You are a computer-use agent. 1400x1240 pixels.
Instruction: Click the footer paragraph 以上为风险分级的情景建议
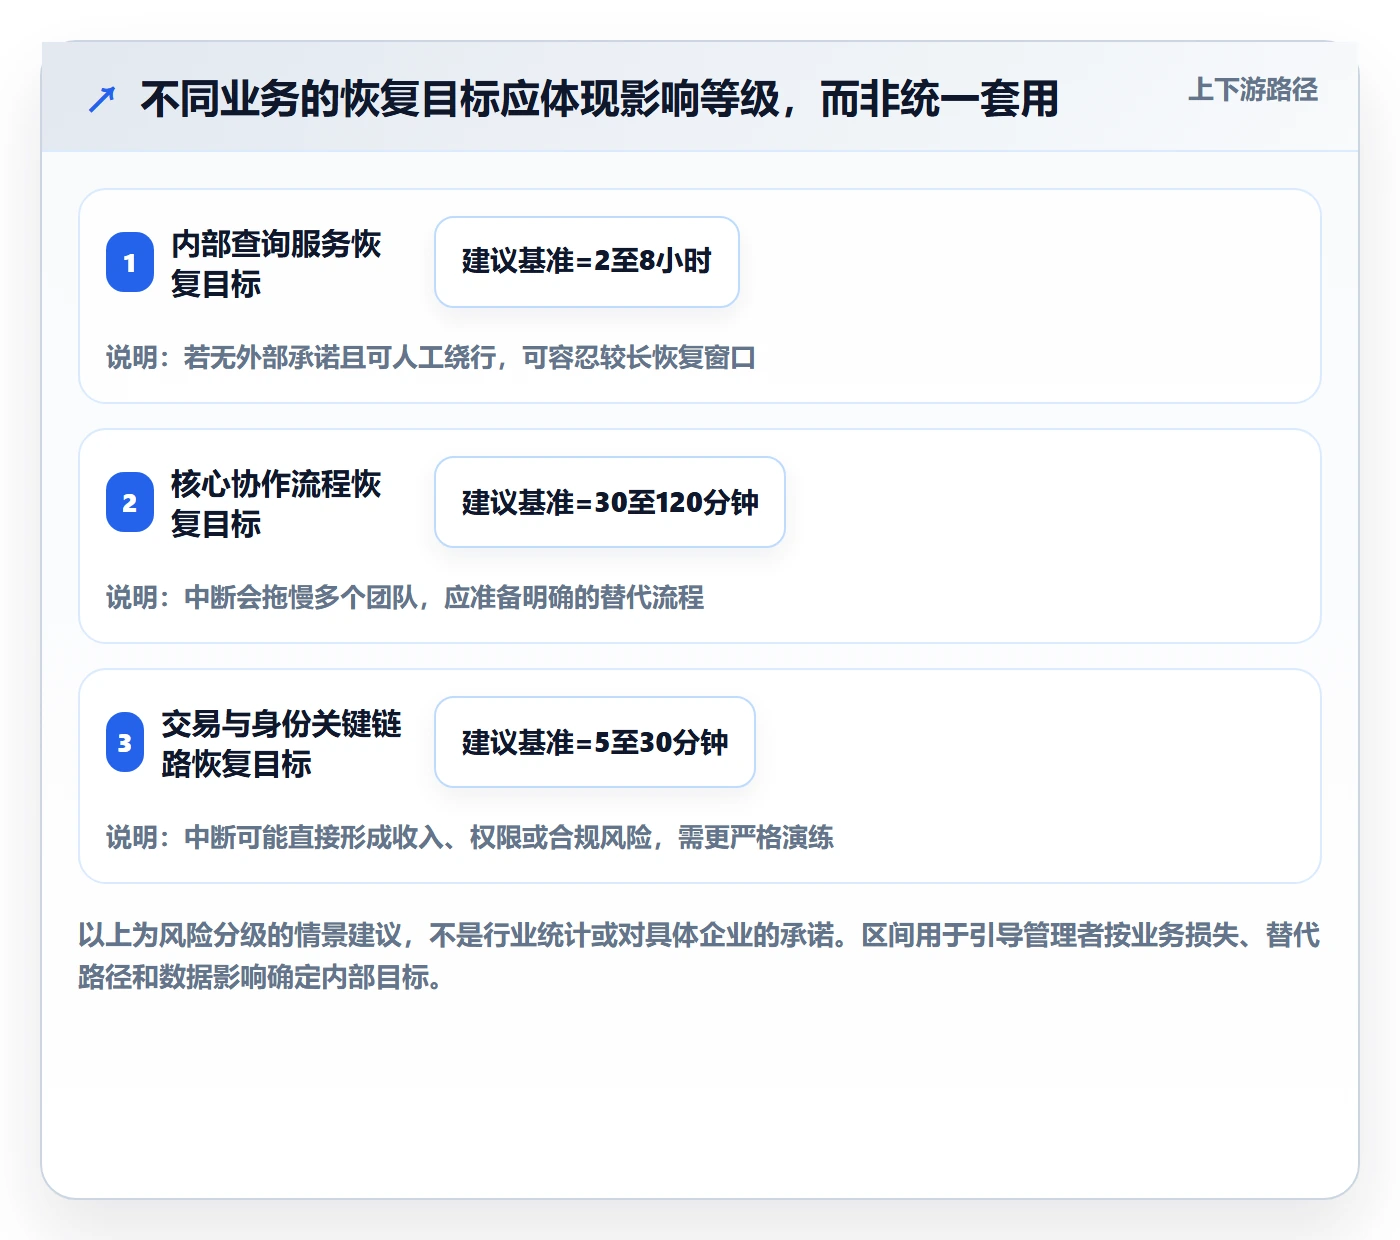[x=699, y=956]
